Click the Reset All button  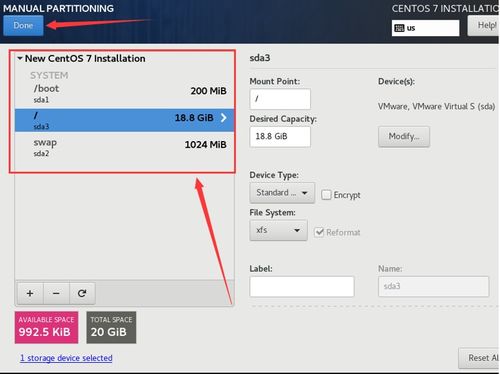pos(480,358)
